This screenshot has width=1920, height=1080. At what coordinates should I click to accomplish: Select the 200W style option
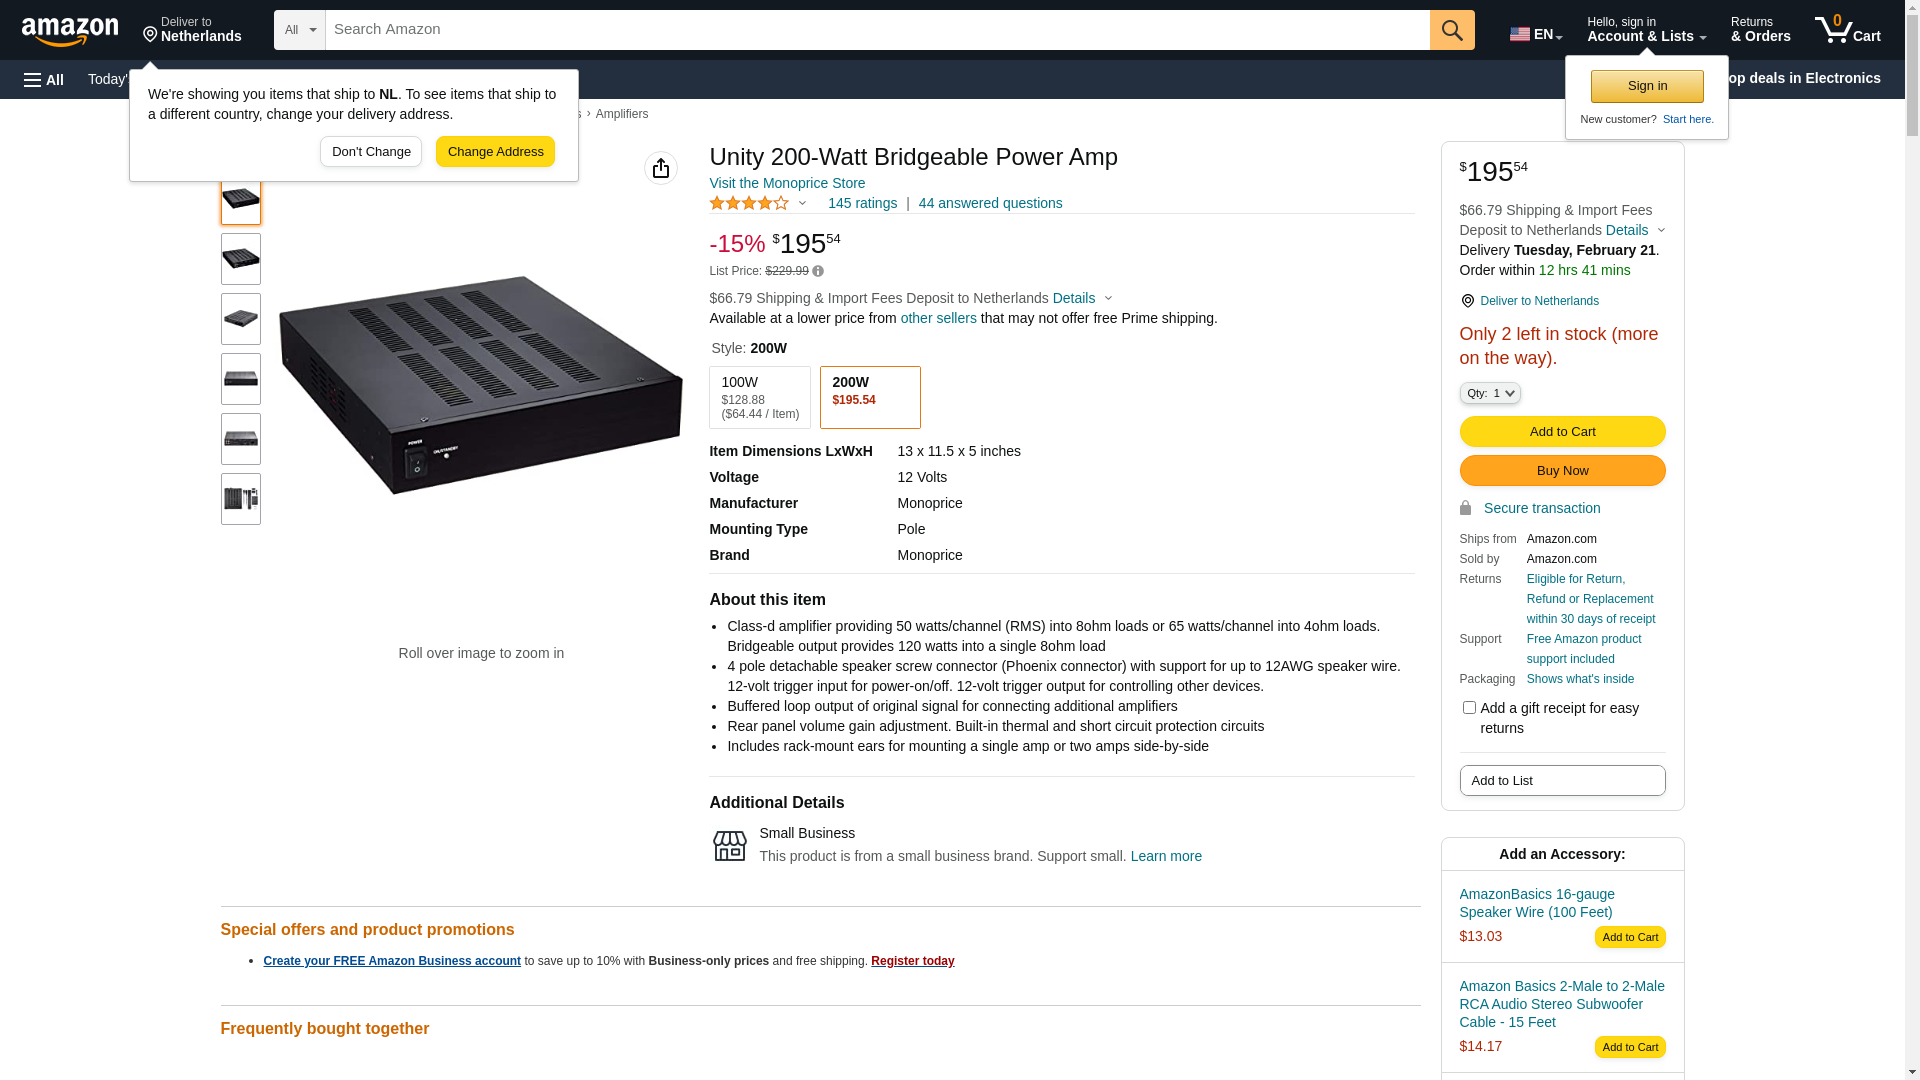coord(869,397)
